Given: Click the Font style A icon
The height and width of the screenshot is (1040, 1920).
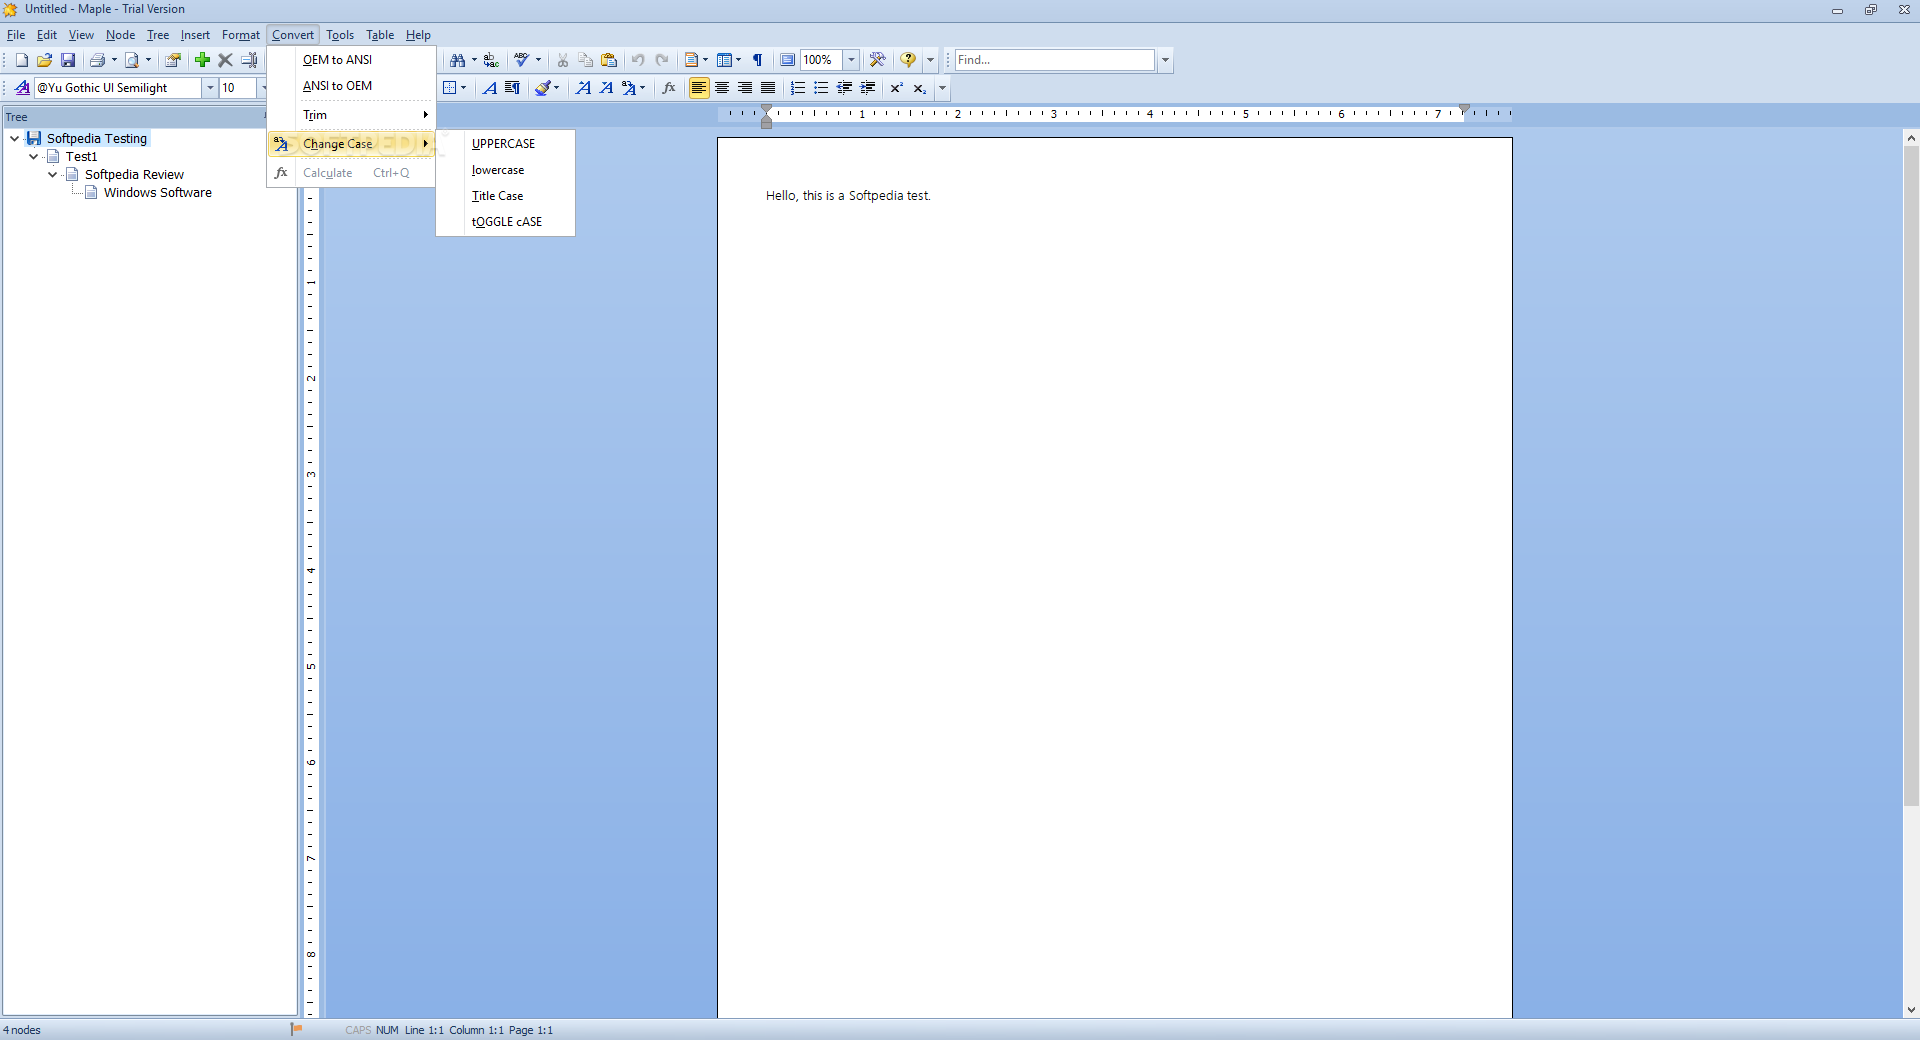Looking at the screenshot, I should point(489,88).
